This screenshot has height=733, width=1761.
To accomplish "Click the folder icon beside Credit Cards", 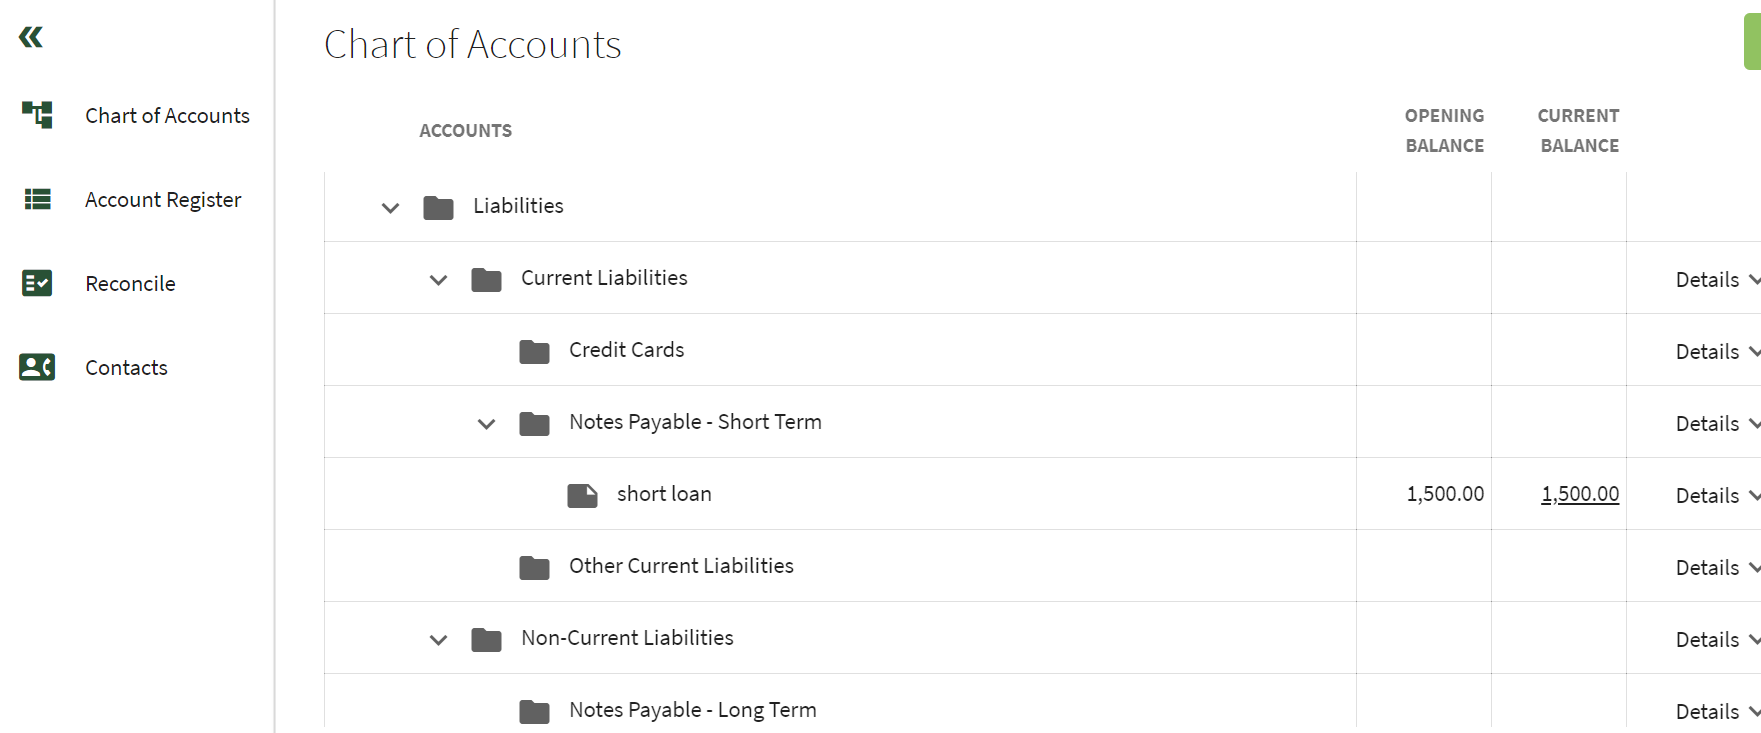I will (x=534, y=349).
